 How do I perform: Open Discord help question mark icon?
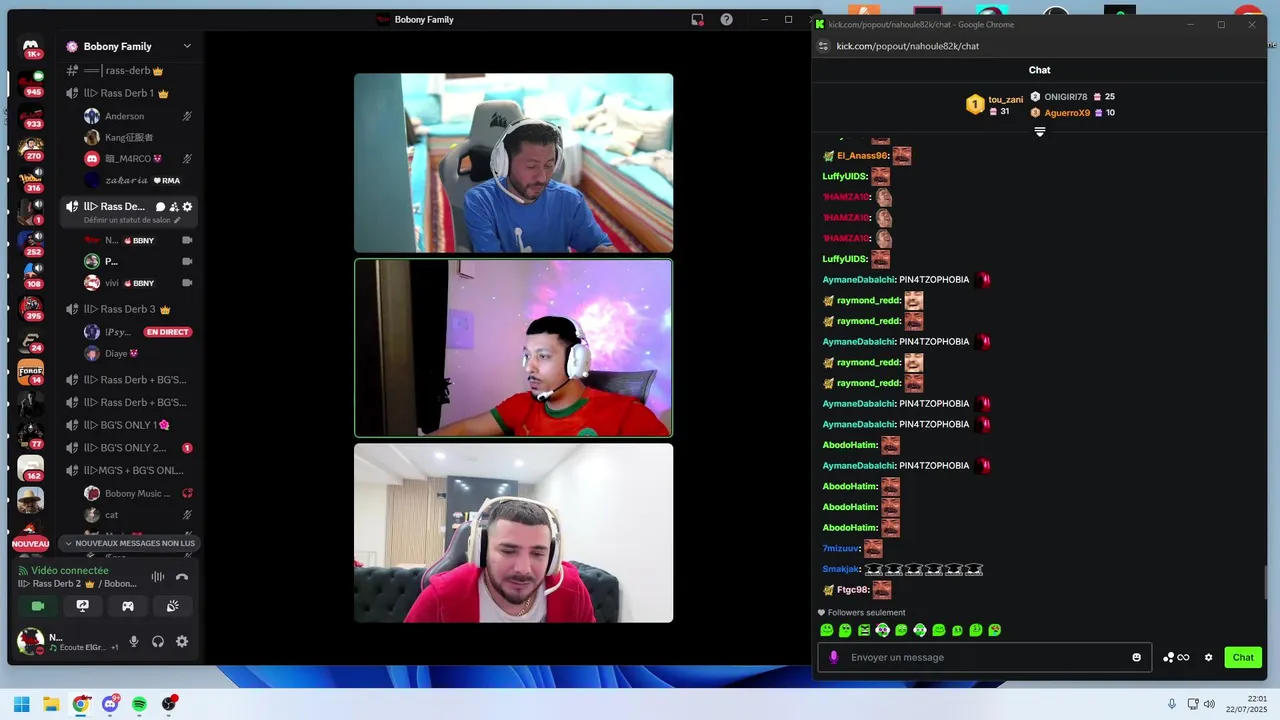pos(726,19)
